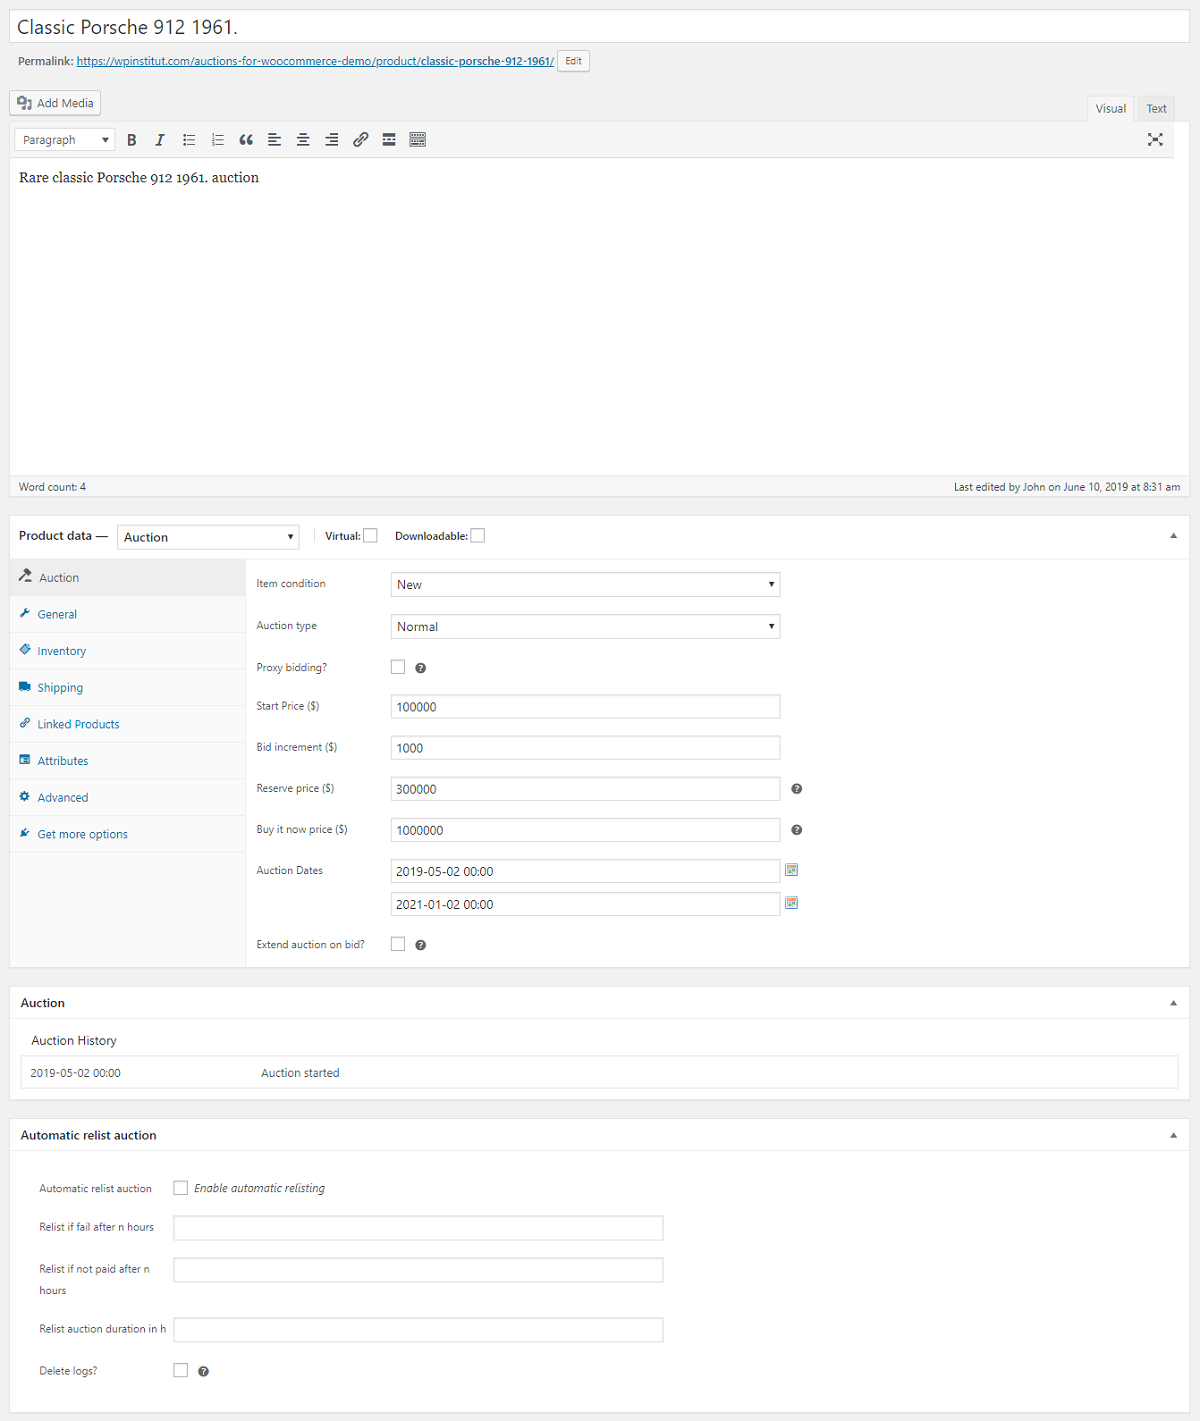The height and width of the screenshot is (1421, 1200).
Task: Click the Edit permalink button
Action: tap(572, 61)
